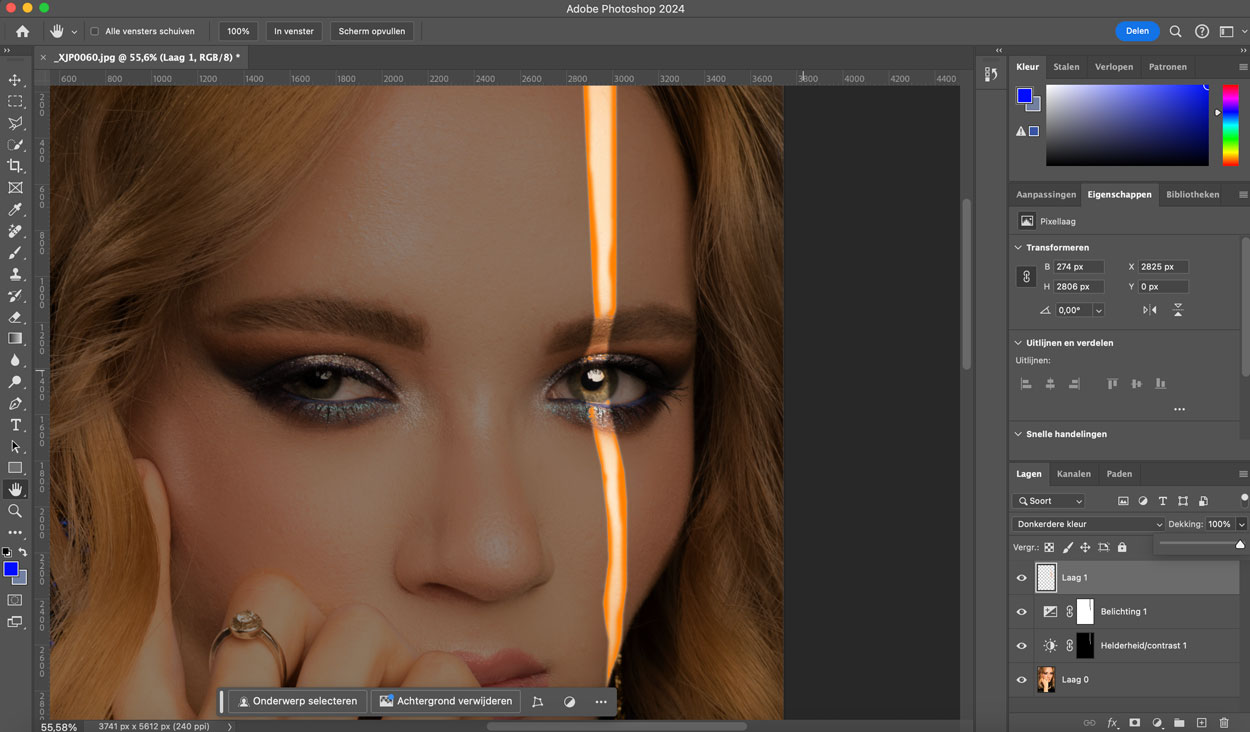This screenshot has width=1250, height=732.
Task: Open the Search icon at top right
Action: [x=1176, y=31]
